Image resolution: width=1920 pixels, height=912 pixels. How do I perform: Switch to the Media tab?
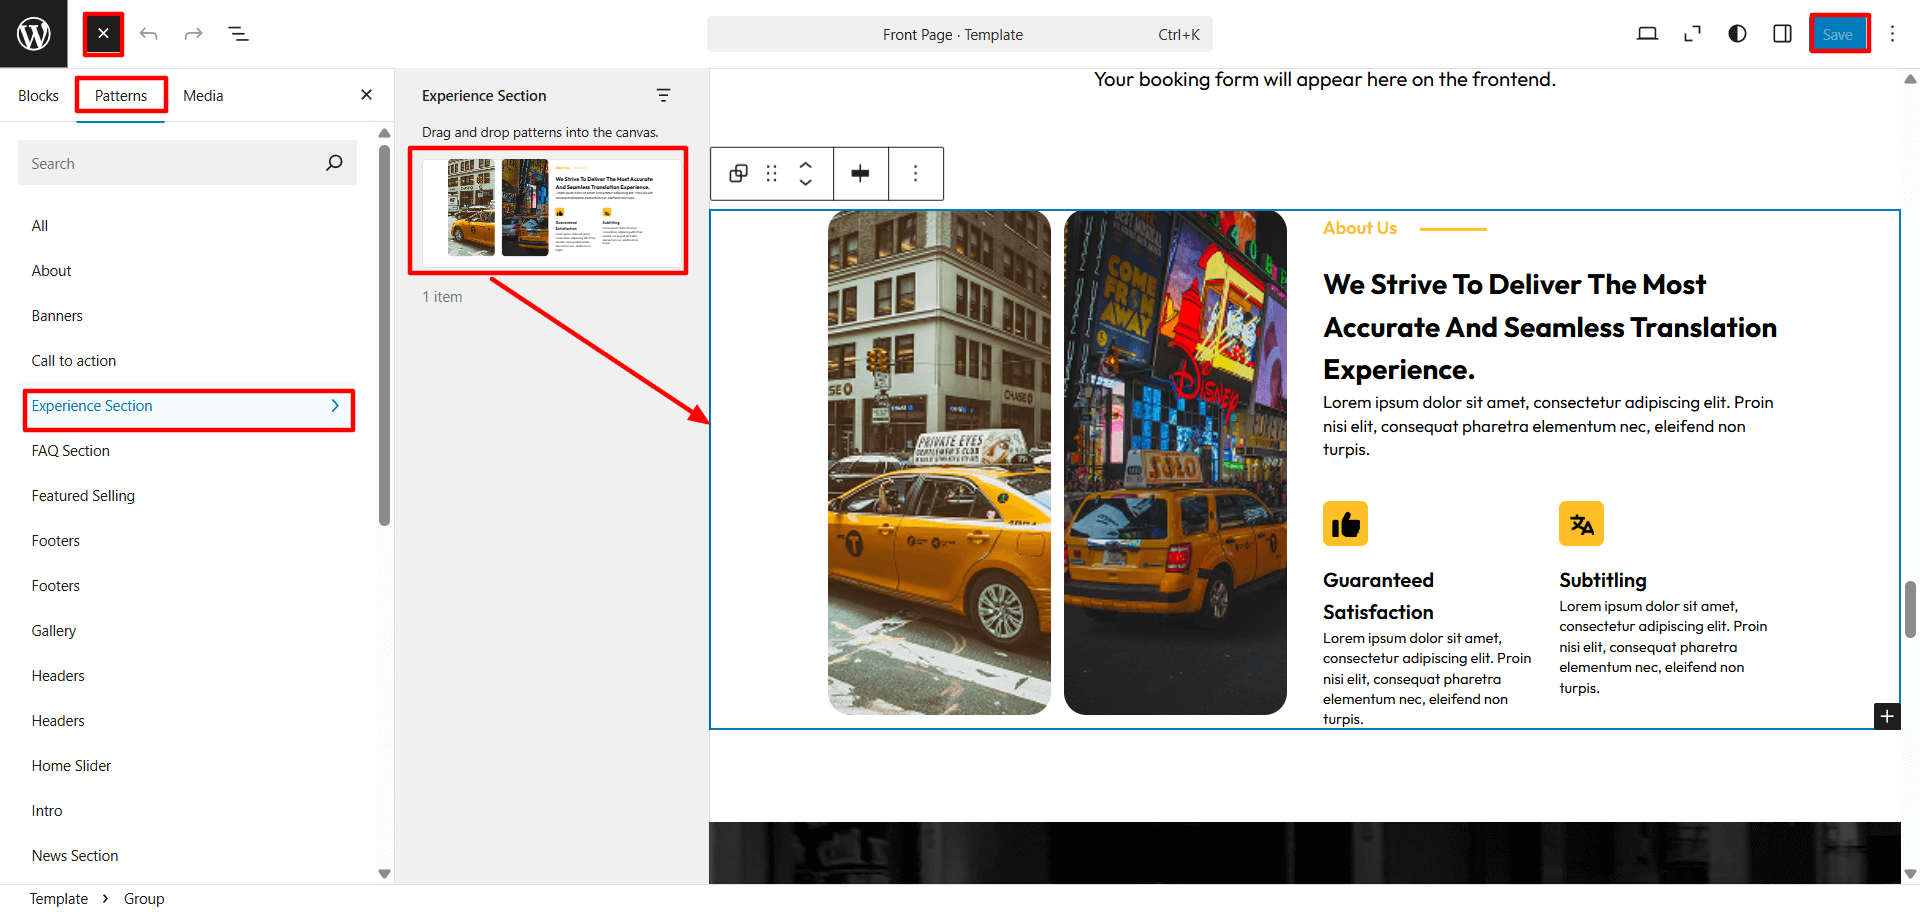(203, 96)
